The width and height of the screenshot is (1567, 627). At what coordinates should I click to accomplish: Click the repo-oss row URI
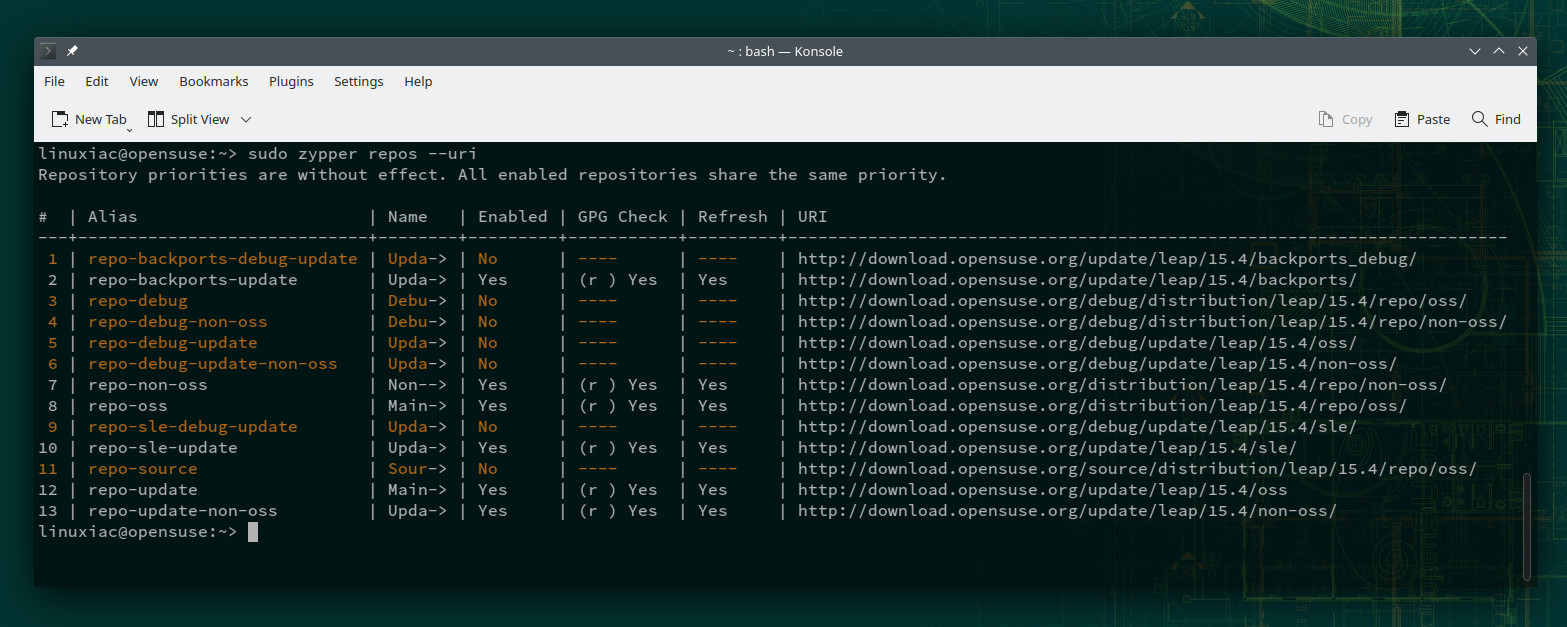click(x=1102, y=405)
